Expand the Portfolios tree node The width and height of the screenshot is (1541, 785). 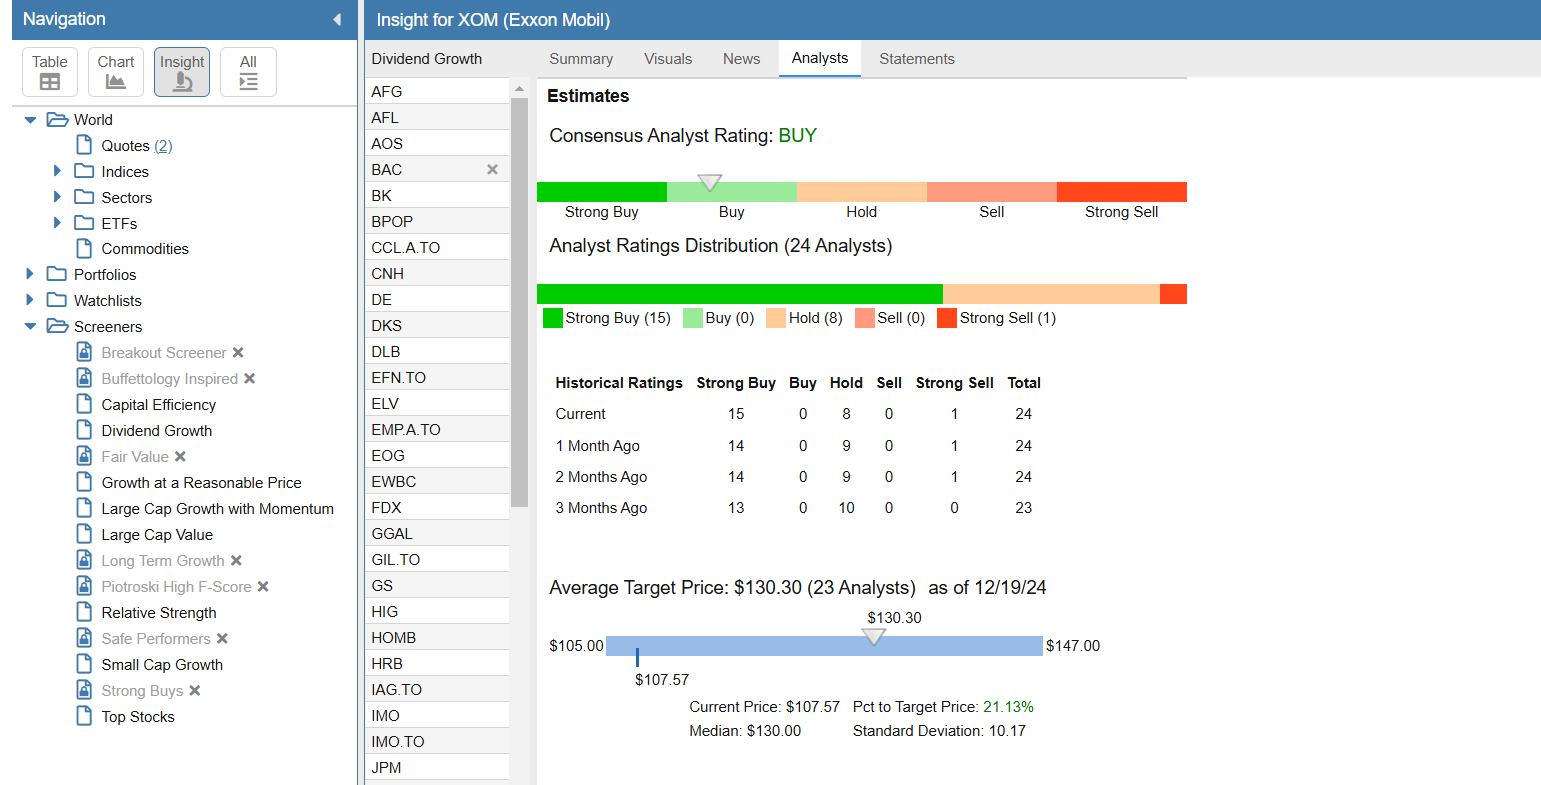click(30, 274)
